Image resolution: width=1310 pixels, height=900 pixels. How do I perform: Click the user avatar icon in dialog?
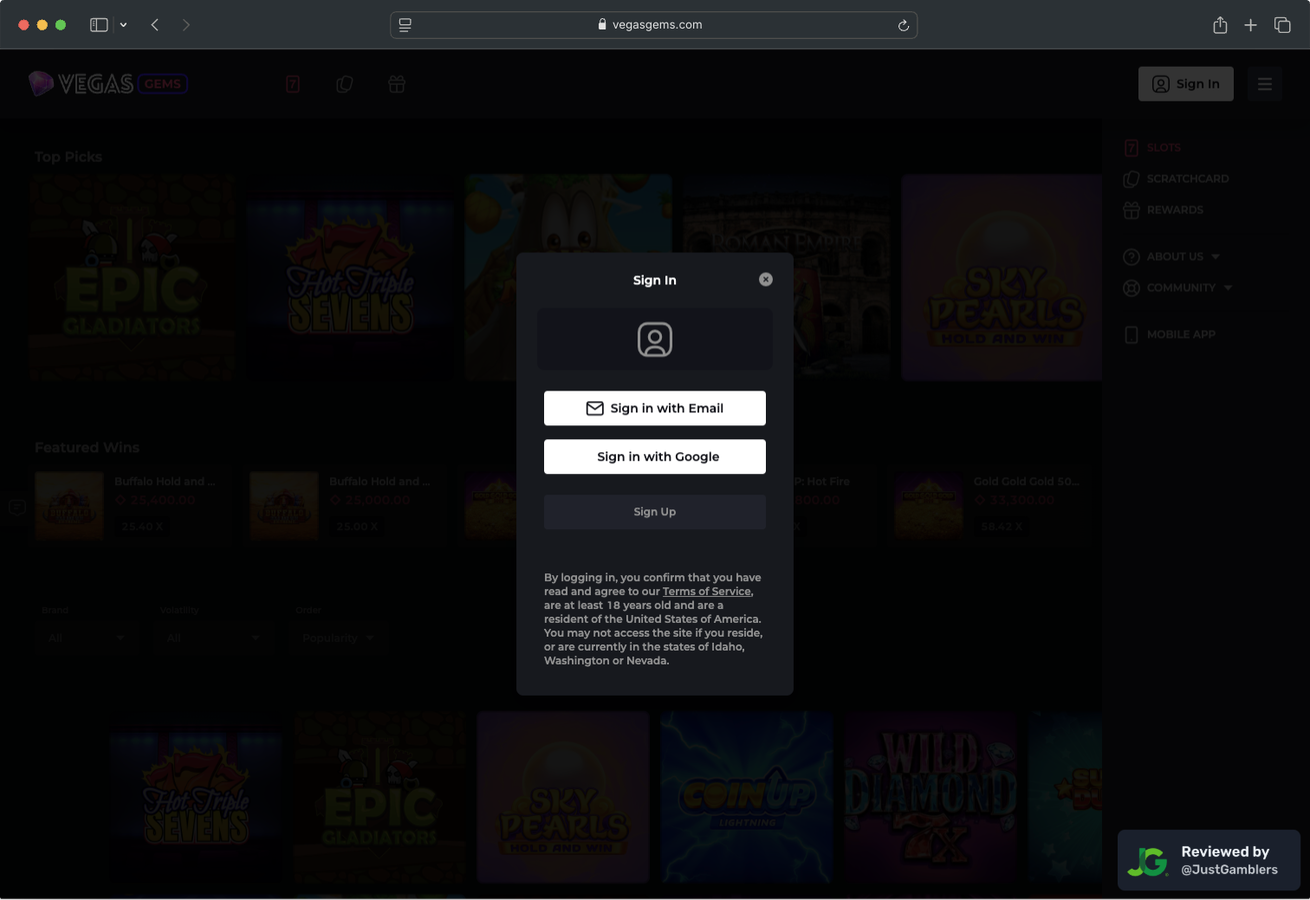655,340
